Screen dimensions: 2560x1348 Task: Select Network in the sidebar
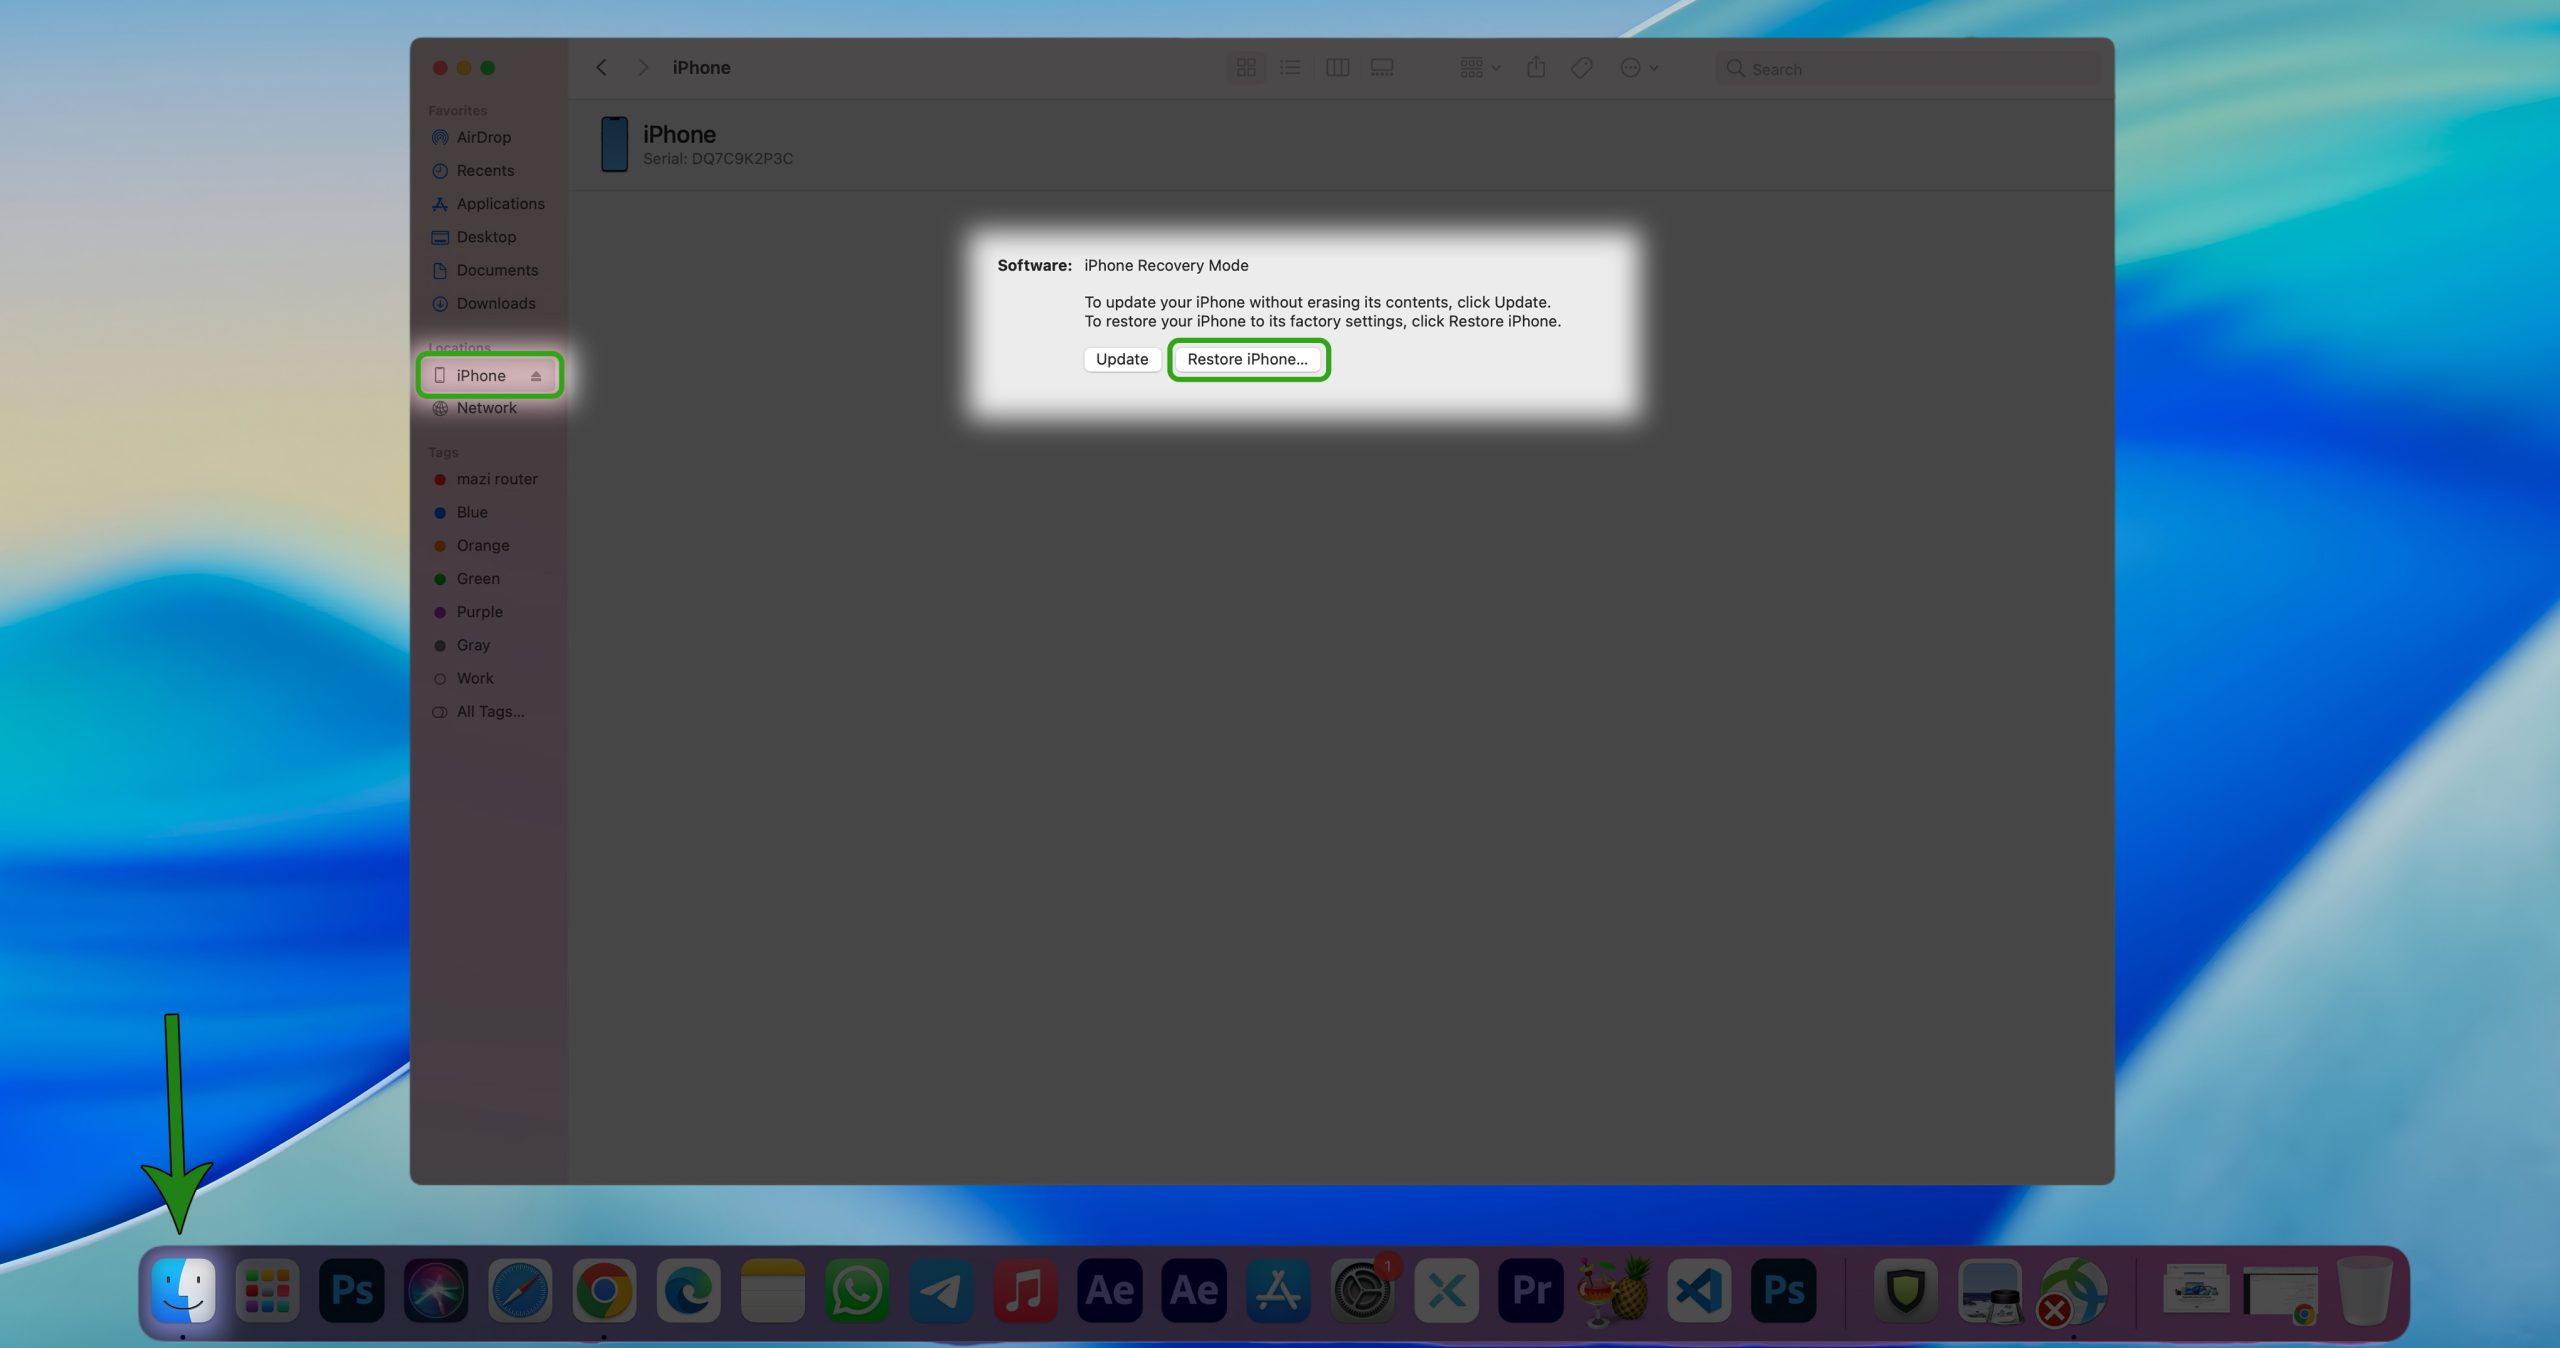(486, 408)
